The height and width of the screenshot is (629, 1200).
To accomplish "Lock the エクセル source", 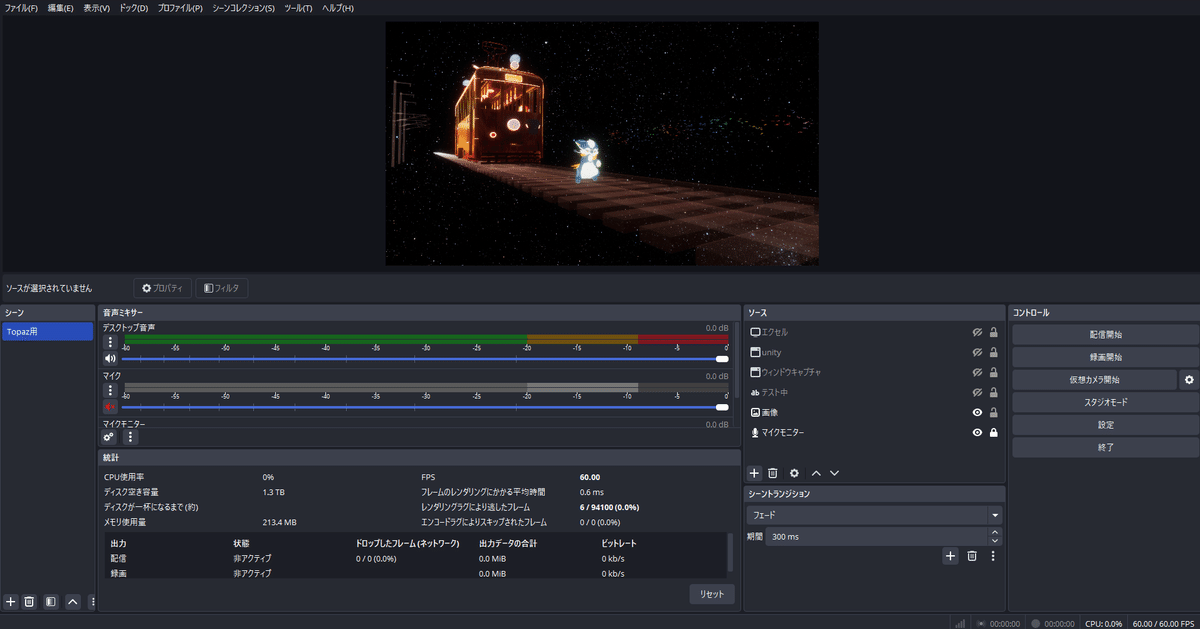I will point(993,332).
